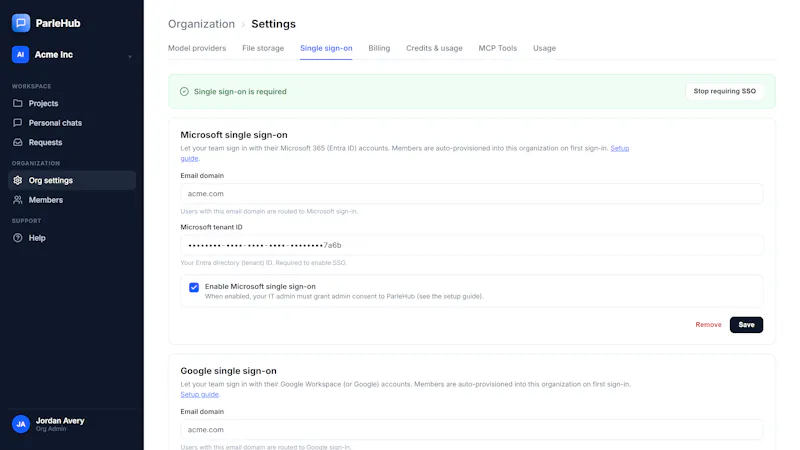This screenshot has width=800, height=450.
Task: Click the Acme Inc organization avatar
Action: coord(20,55)
